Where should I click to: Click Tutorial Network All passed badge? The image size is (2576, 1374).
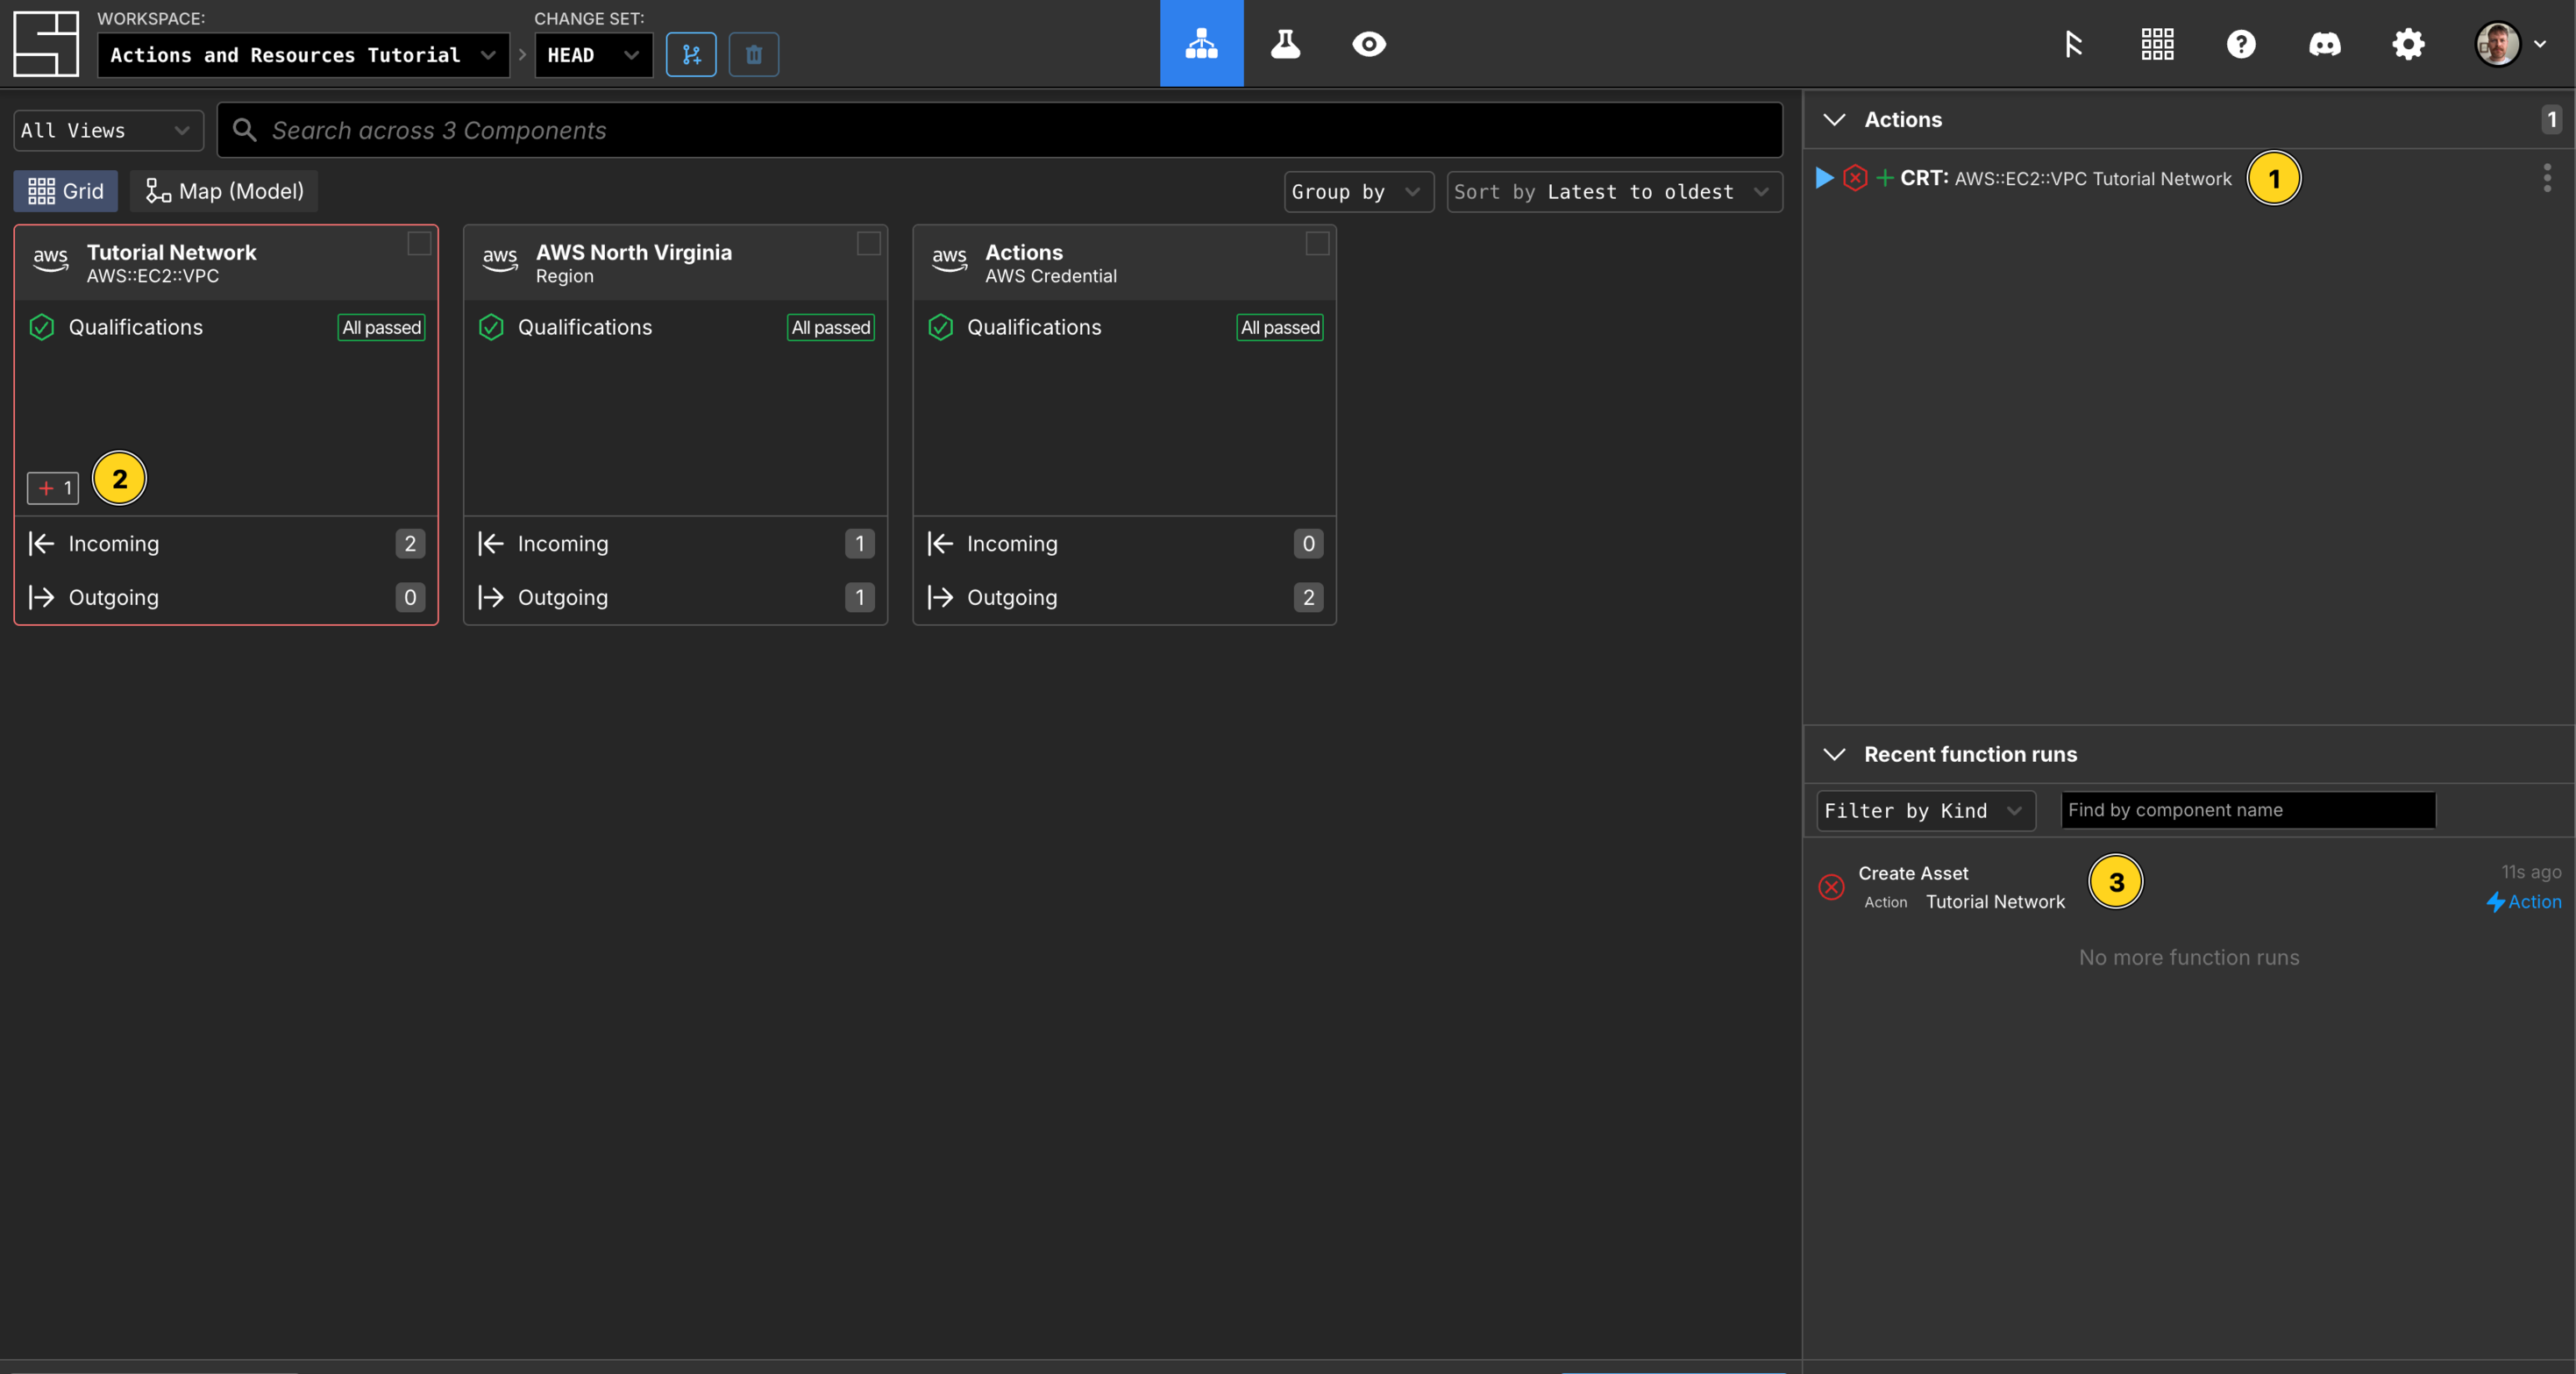381,327
